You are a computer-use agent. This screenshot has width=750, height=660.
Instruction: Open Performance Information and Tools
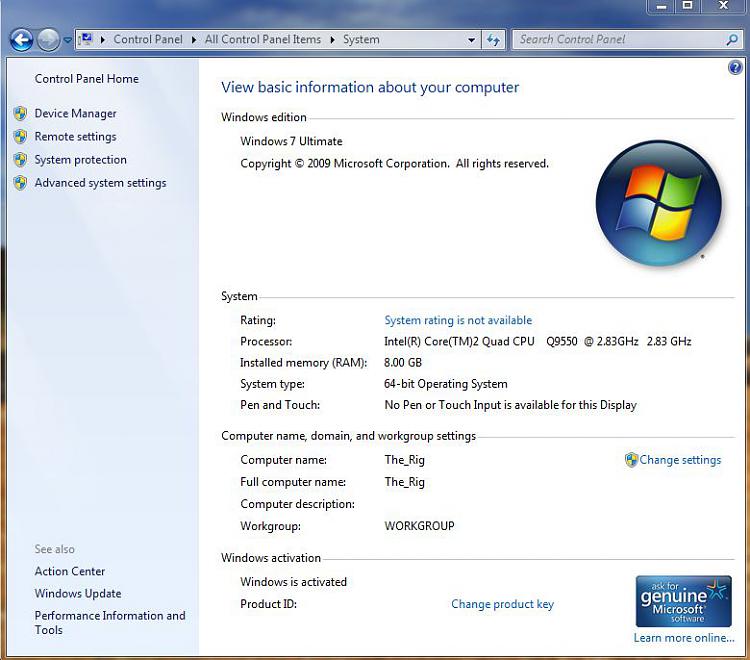[x=110, y=623]
